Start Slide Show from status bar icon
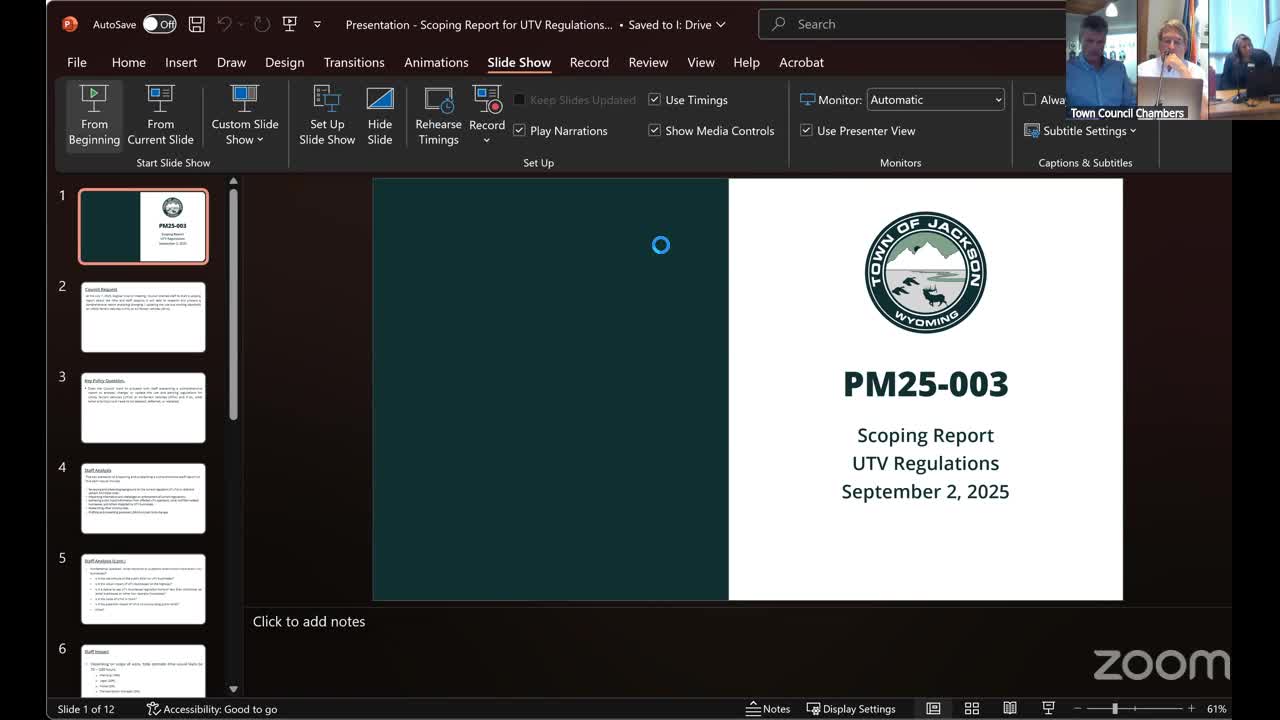Viewport: 1280px width, 720px height. tap(1048, 709)
